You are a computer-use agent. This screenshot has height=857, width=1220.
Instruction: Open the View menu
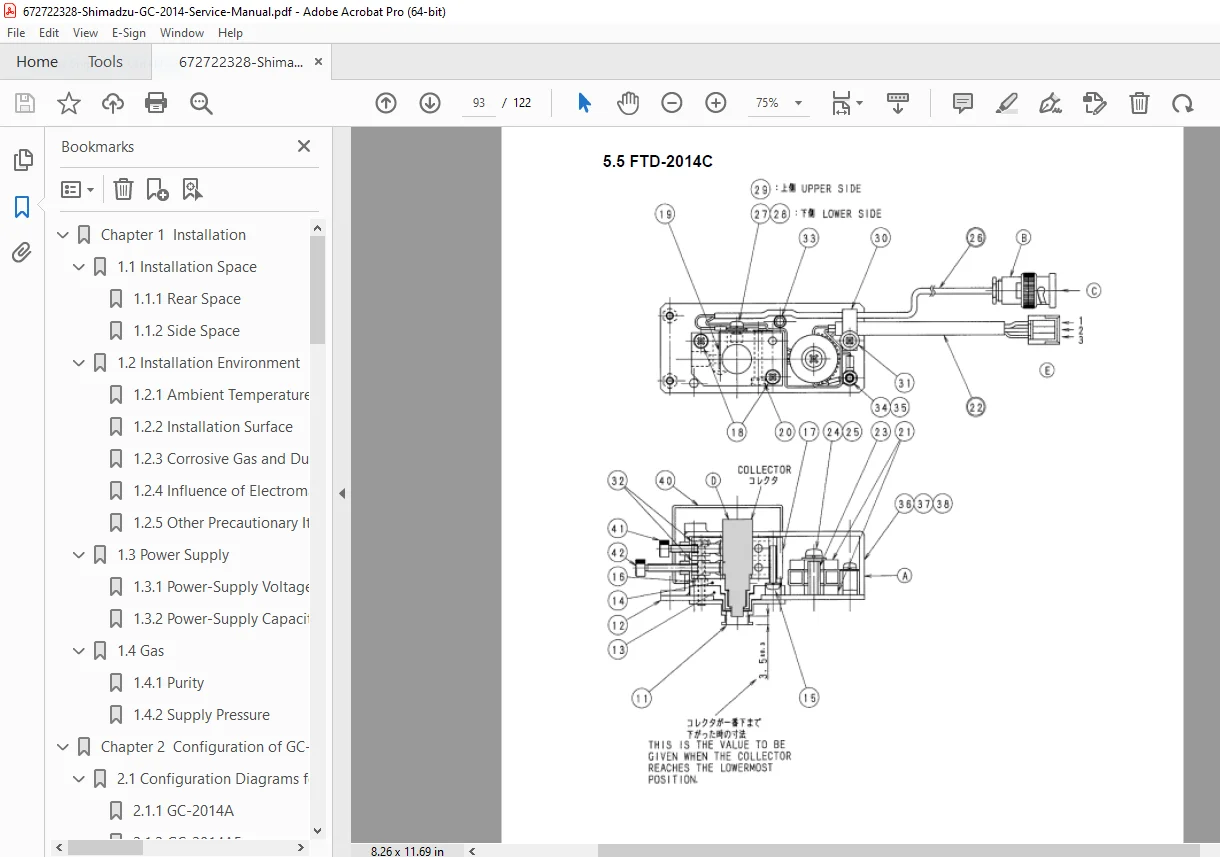click(85, 33)
